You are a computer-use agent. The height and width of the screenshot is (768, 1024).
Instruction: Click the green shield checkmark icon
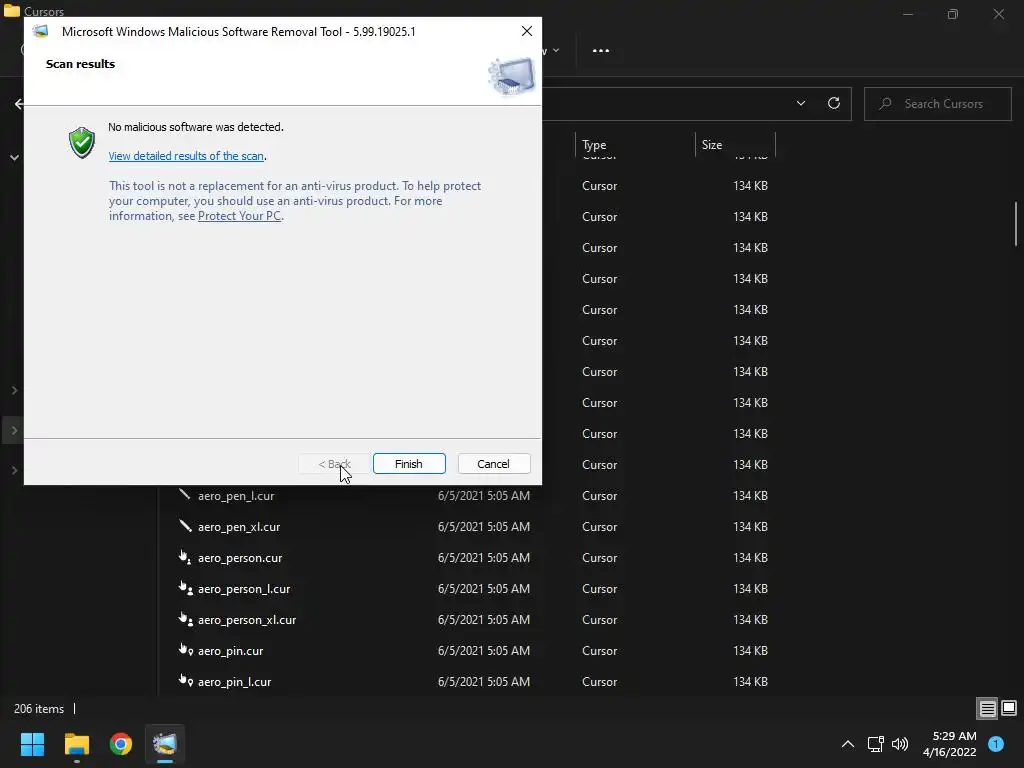(82, 142)
